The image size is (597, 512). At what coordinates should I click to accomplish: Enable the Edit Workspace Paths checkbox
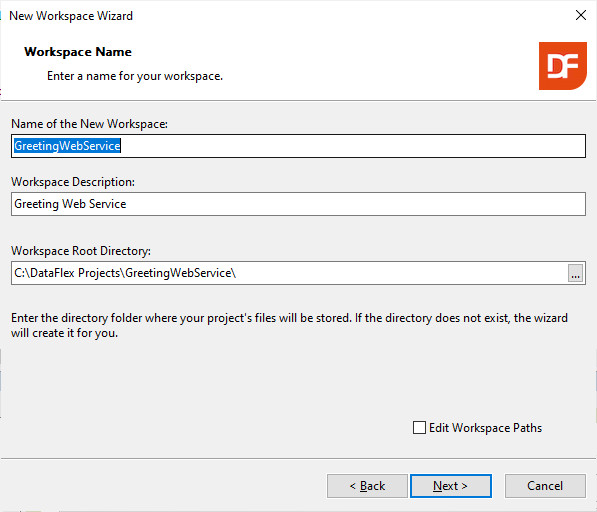419,427
